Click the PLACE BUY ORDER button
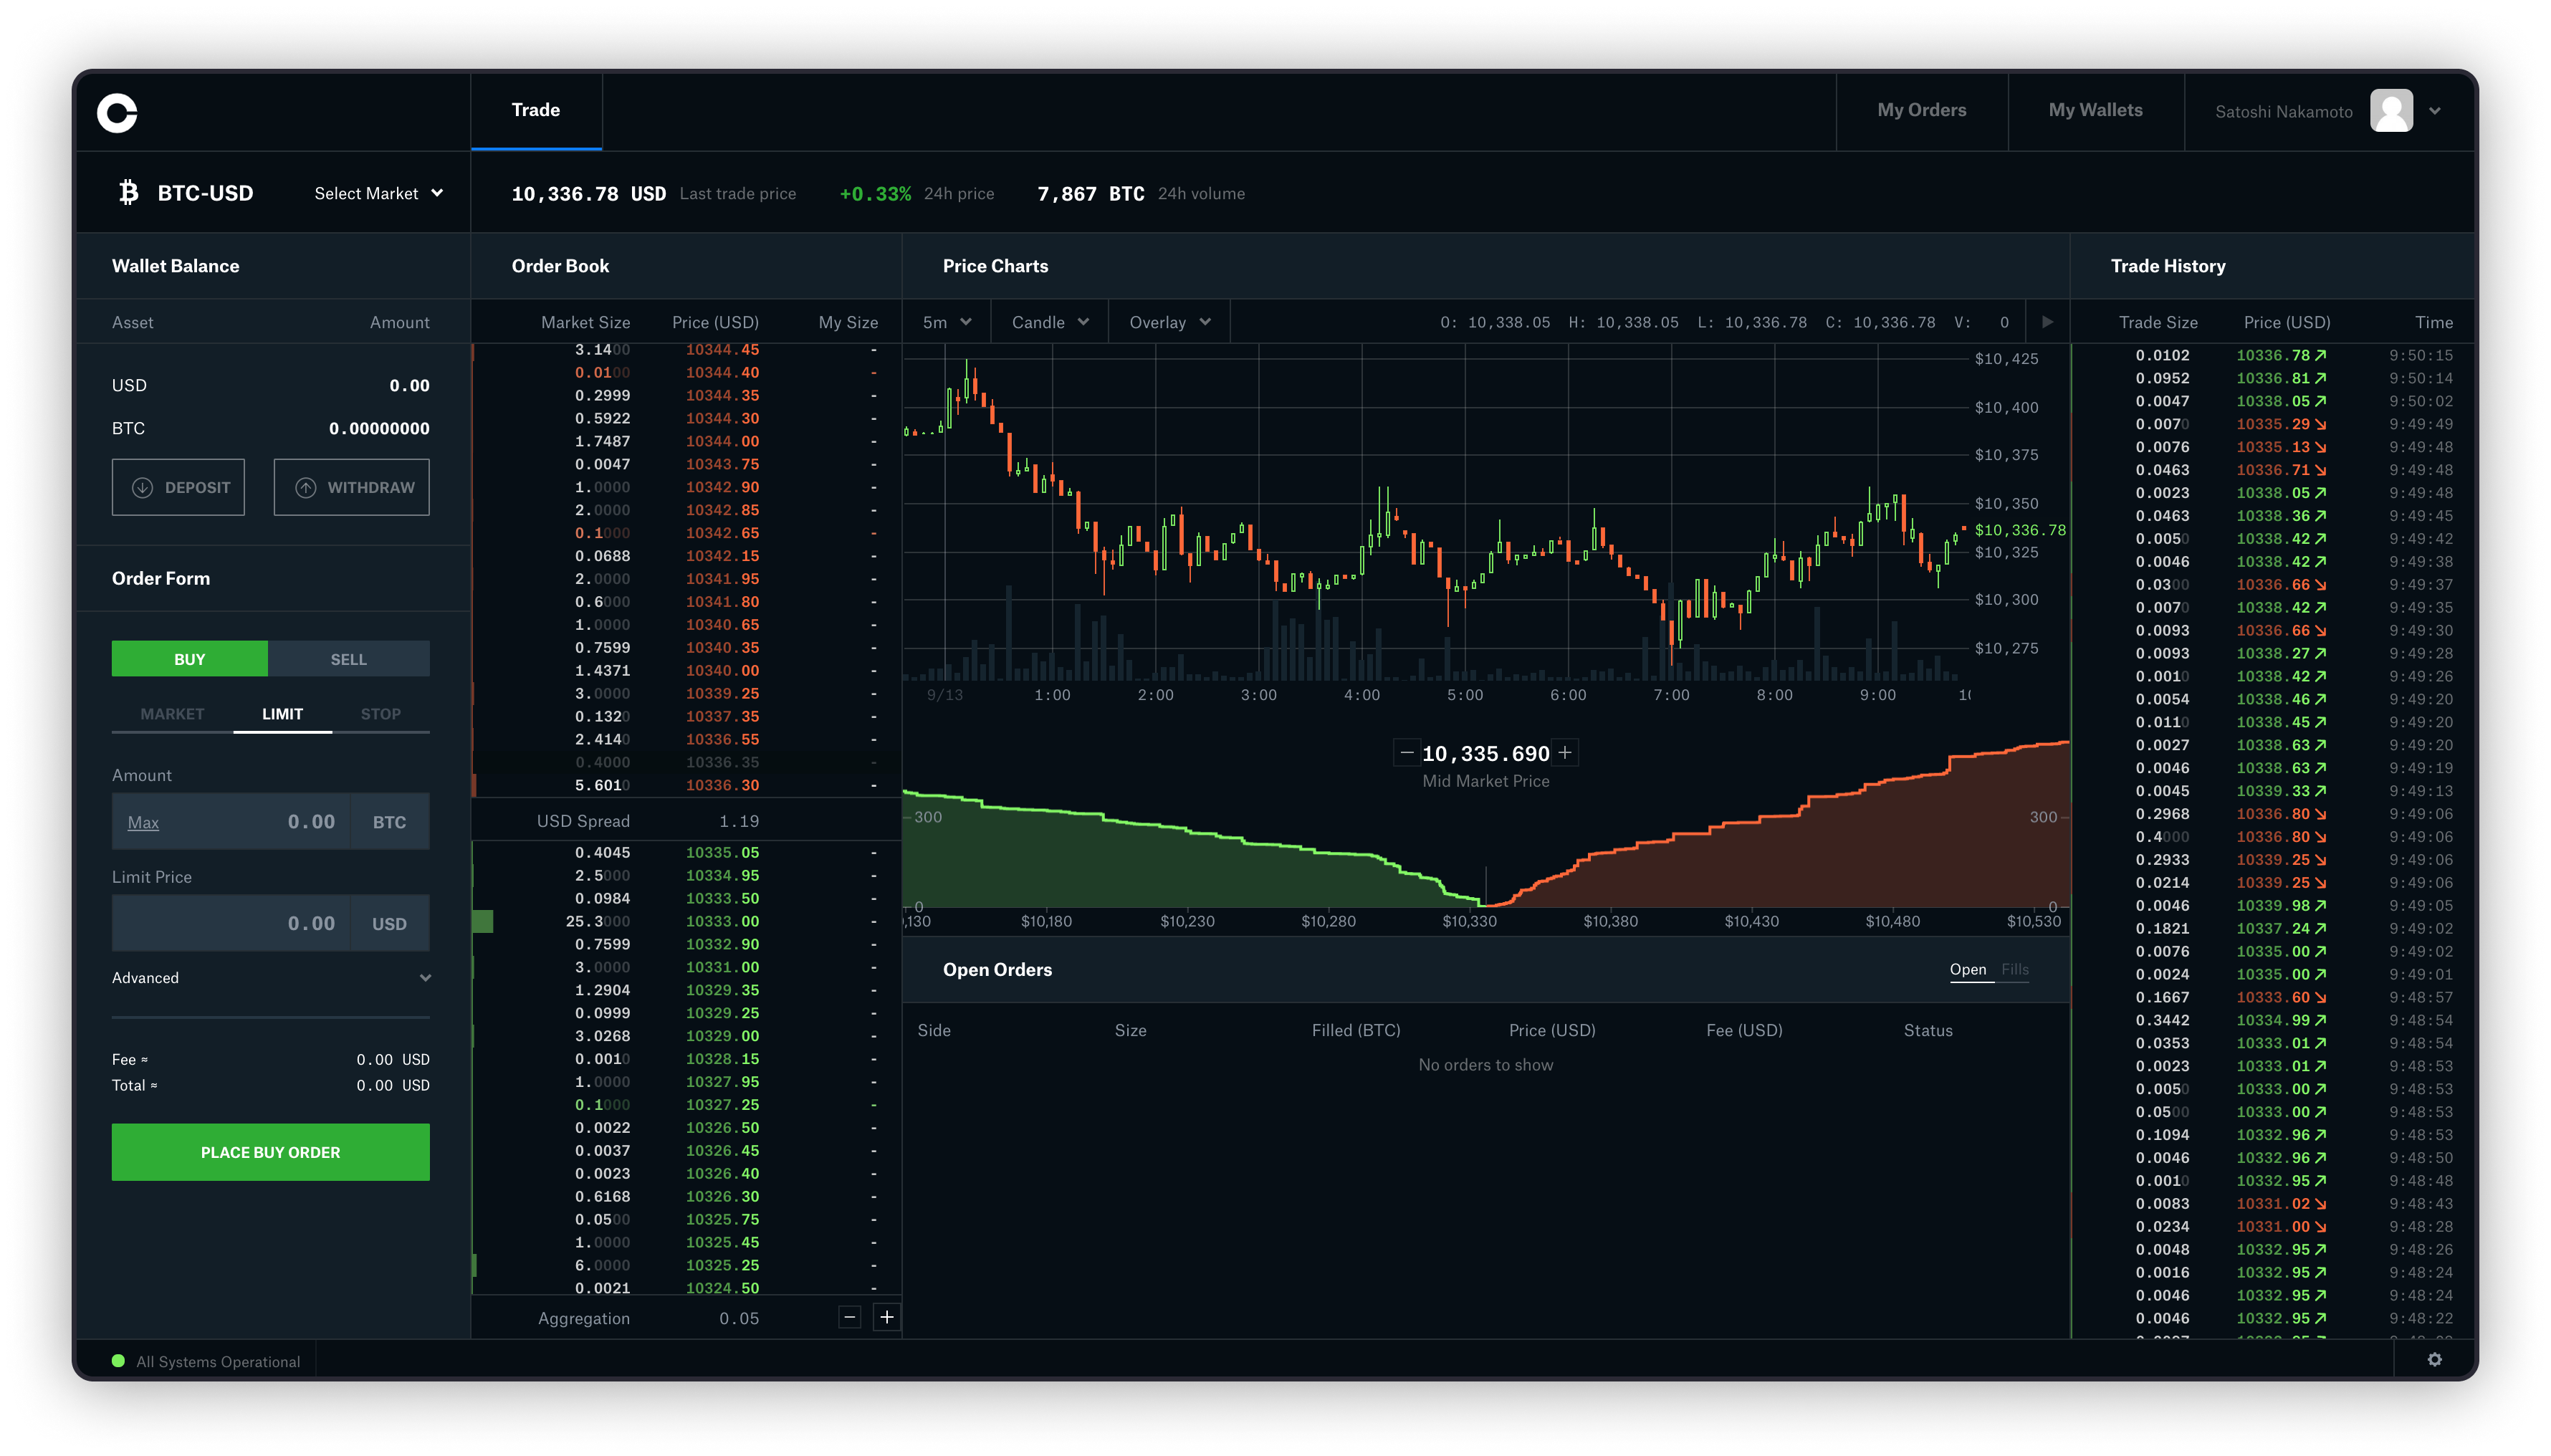 coord(270,1151)
